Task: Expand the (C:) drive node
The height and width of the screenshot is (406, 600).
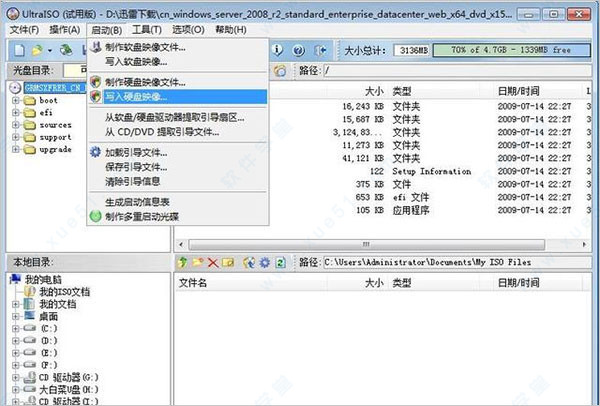Action: pos(17,327)
